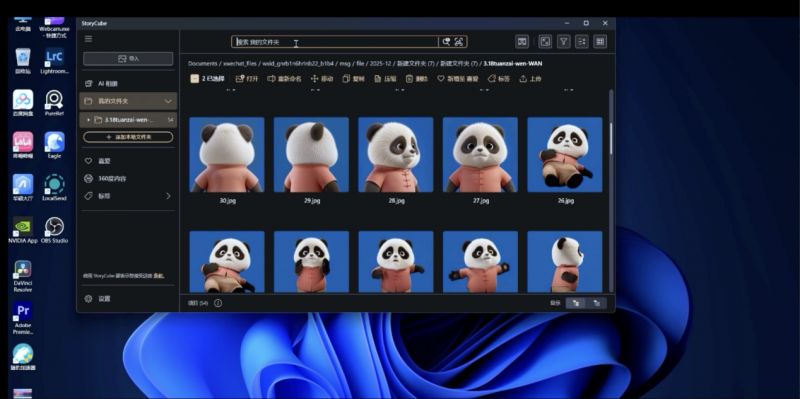Switch the grid layout view icon
Image resolution: width=800 pixels, height=399 pixels.
[601, 42]
